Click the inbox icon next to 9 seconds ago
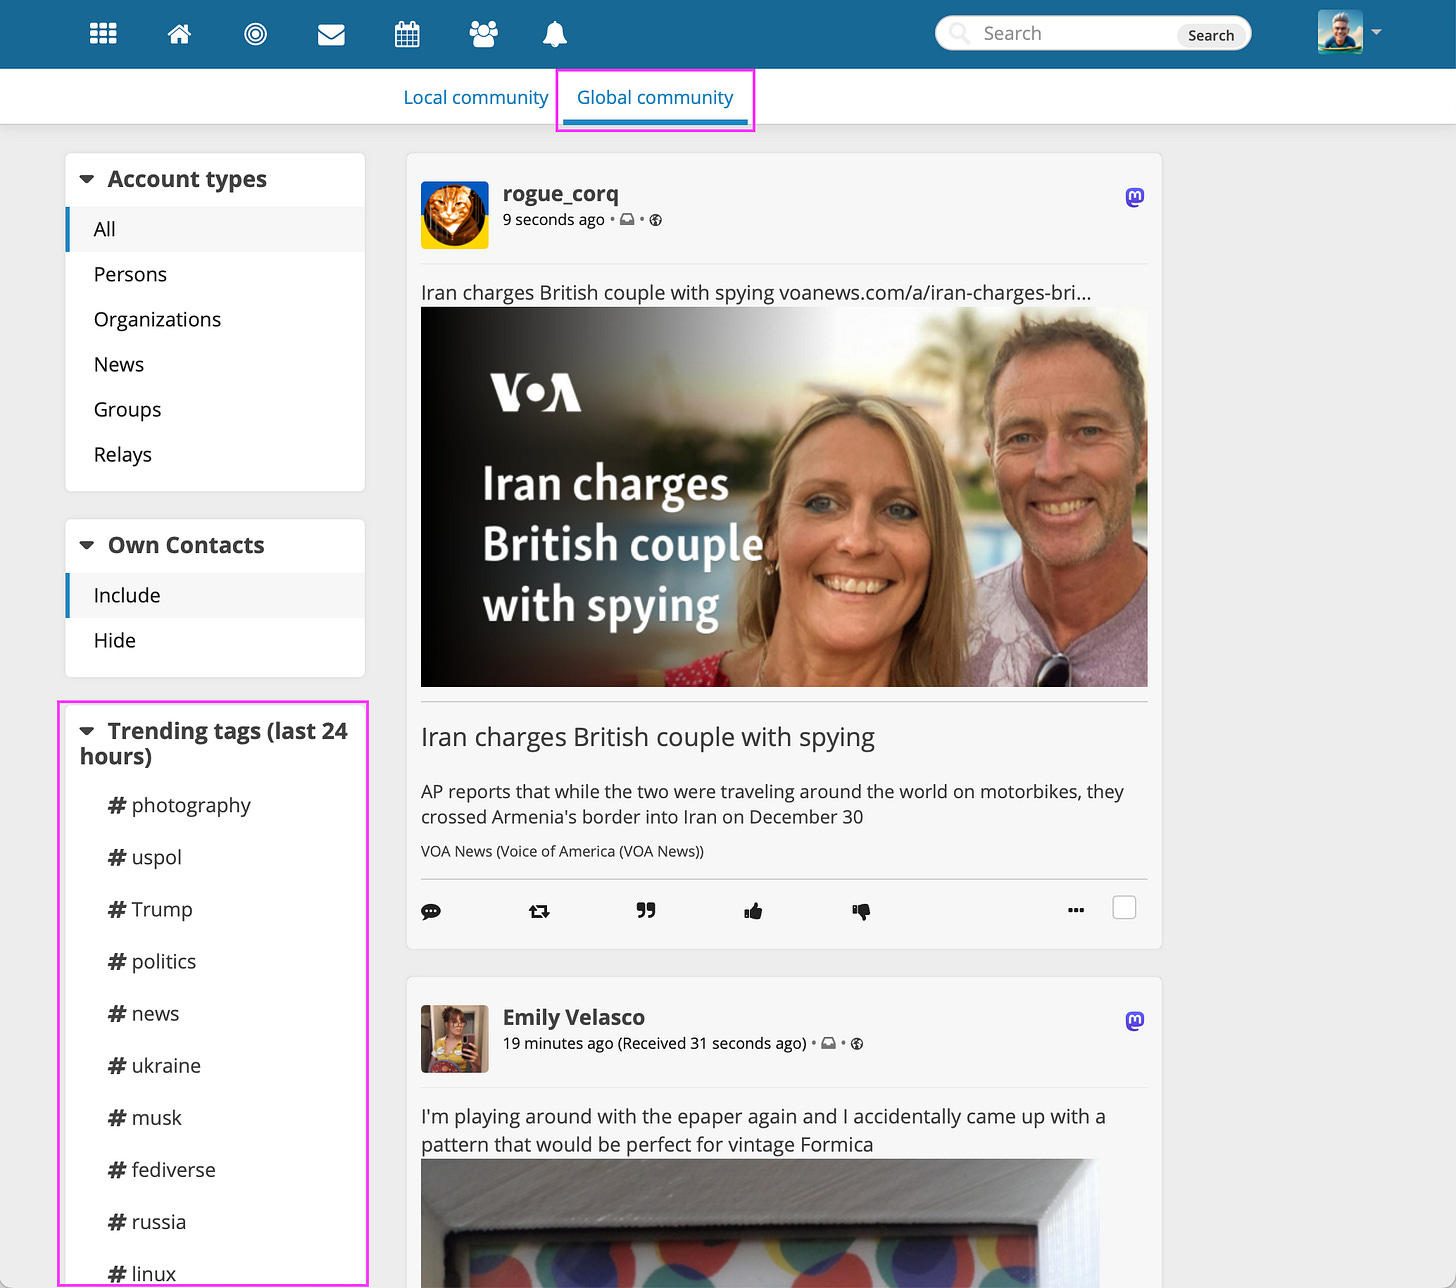Viewport: 1456px width, 1288px height. [627, 220]
